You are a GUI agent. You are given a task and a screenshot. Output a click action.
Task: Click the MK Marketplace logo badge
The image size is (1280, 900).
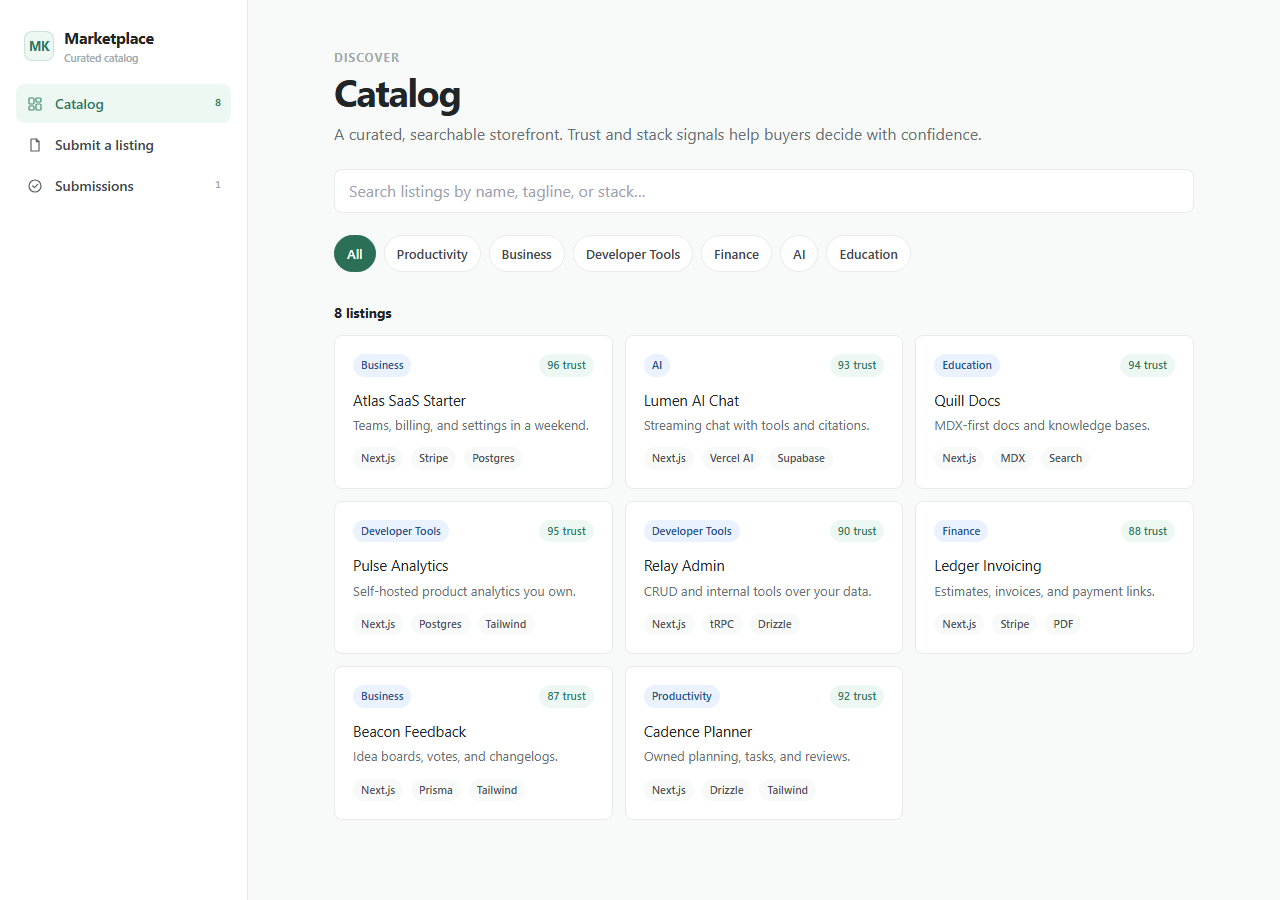[x=39, y=46]
